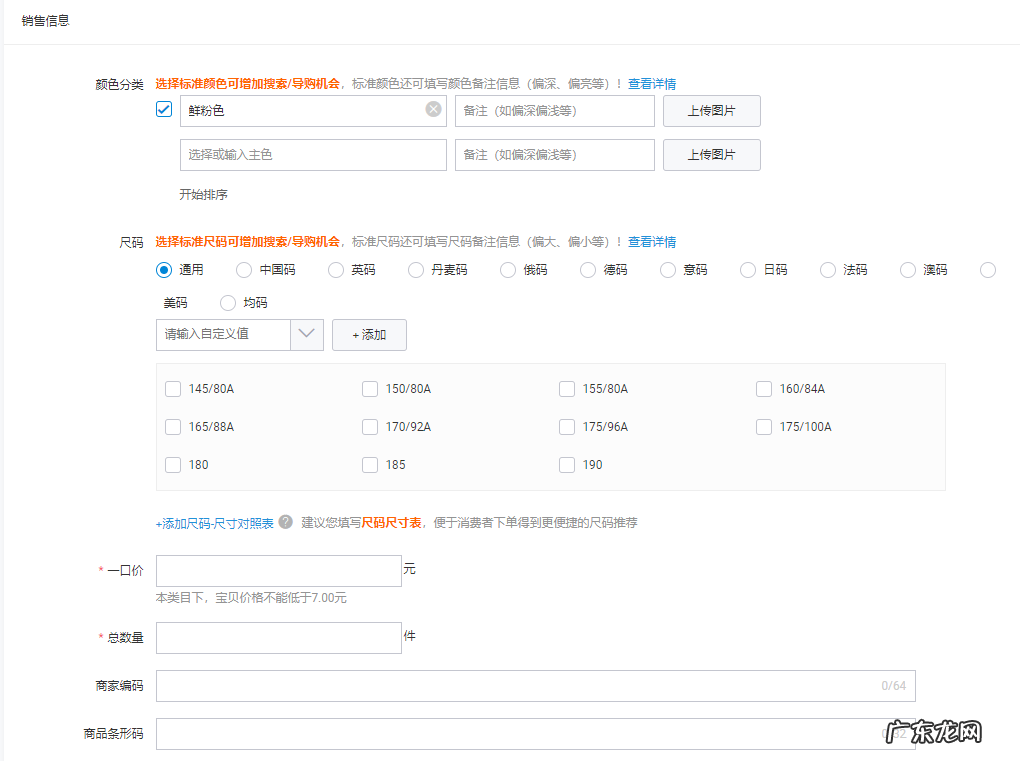The width and height of the screenshot is (1020, 761).
Task: Click 上传图片 on the second color row
Action: [711, 155]
